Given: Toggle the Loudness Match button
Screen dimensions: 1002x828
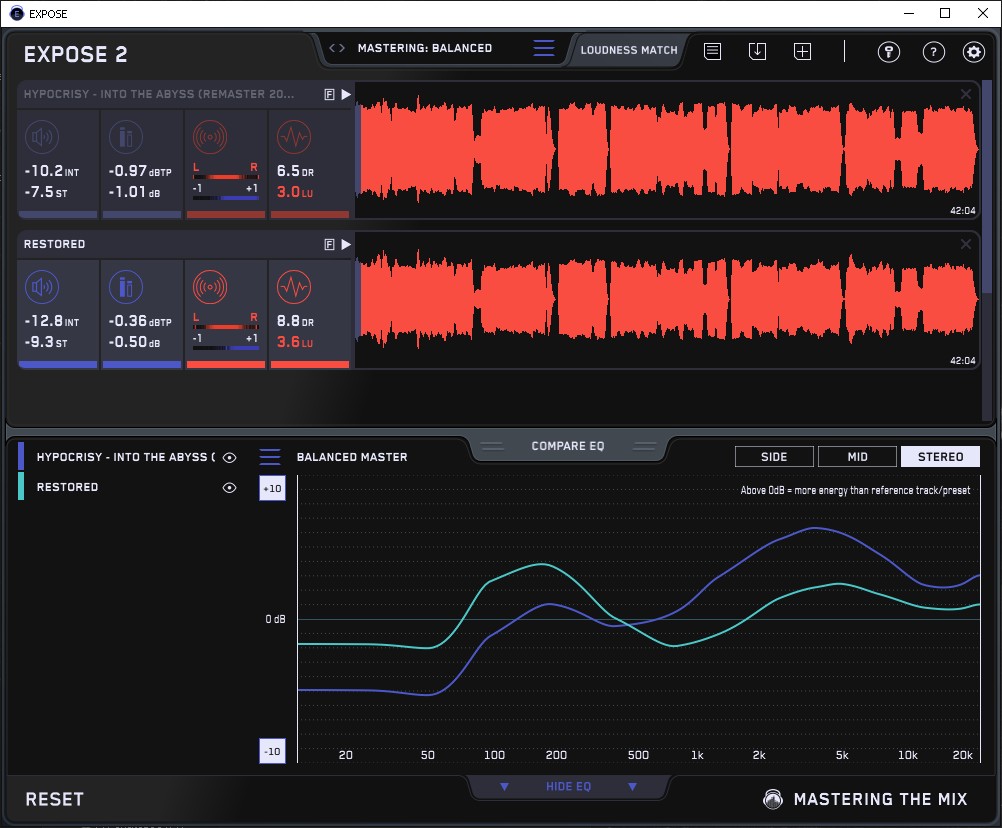Looking at the screenshot, I should pyautogui.click(x=629, y=49).
